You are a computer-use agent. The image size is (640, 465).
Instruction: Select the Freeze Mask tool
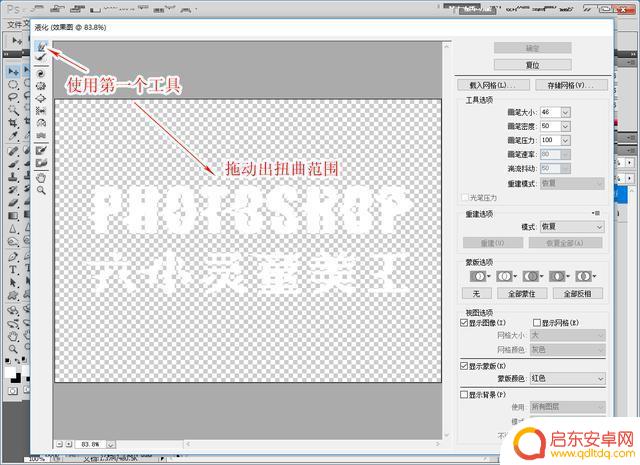point(41,151)
